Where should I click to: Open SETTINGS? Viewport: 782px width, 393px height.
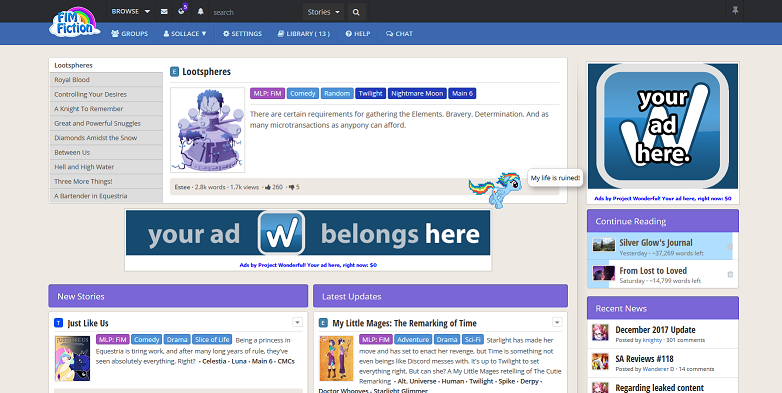[x=242, y=33]
